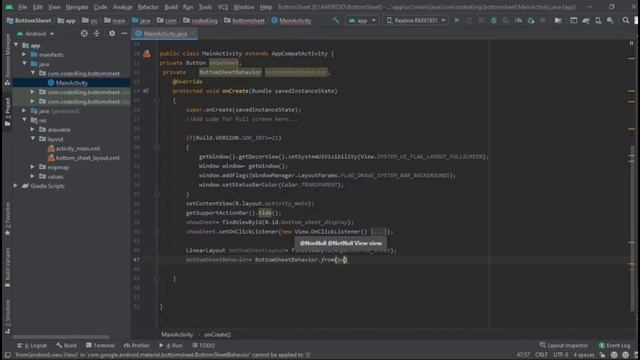Collapse the java folder arrow

[x=24, y=64]
